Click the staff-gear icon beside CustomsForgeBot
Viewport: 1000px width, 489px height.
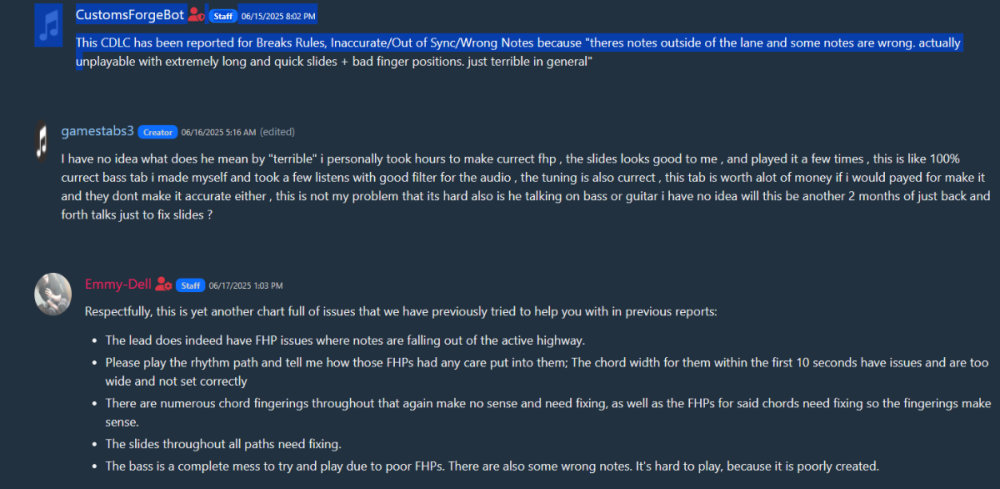196,15
